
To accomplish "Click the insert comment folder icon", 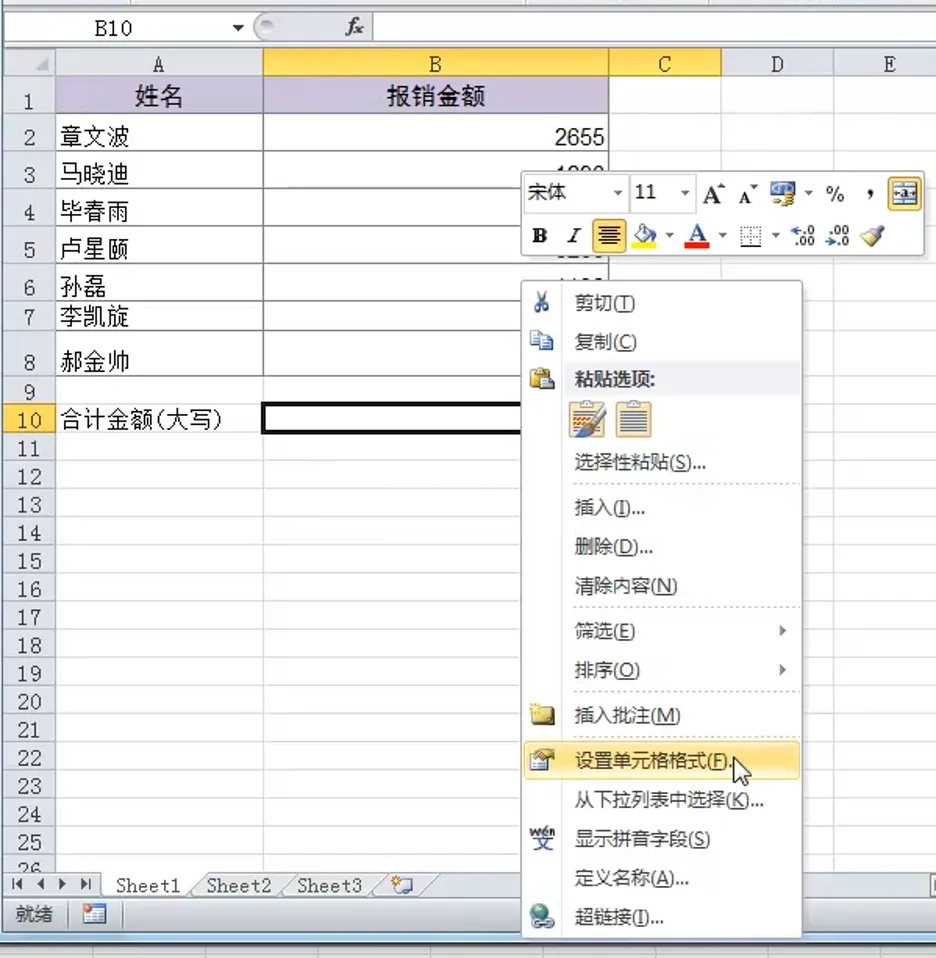I will (x=542, y=714).
